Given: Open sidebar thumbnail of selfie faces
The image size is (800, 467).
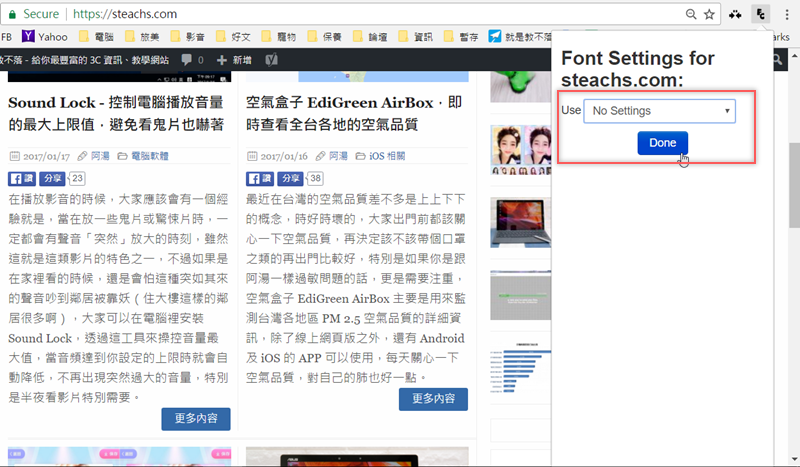Looking at the screenshot, I should [520, 150].
